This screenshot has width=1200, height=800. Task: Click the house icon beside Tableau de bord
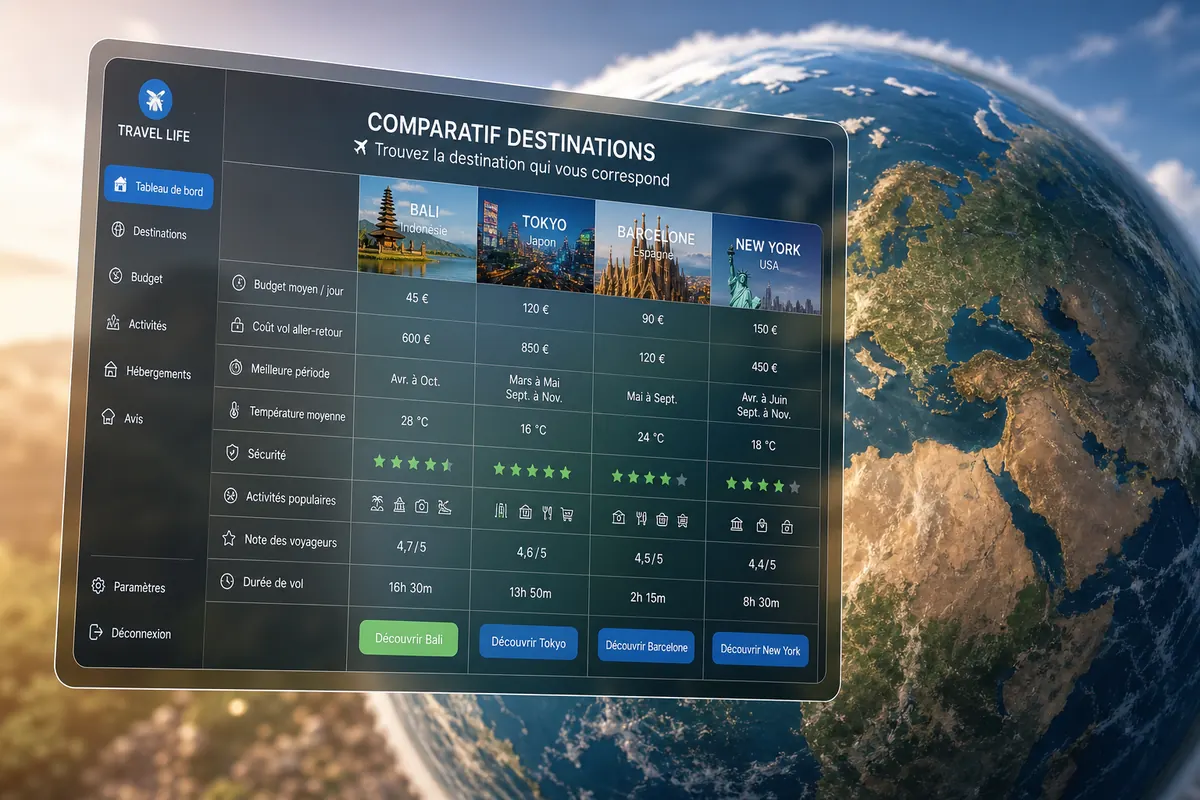click(x=121, y=185)
